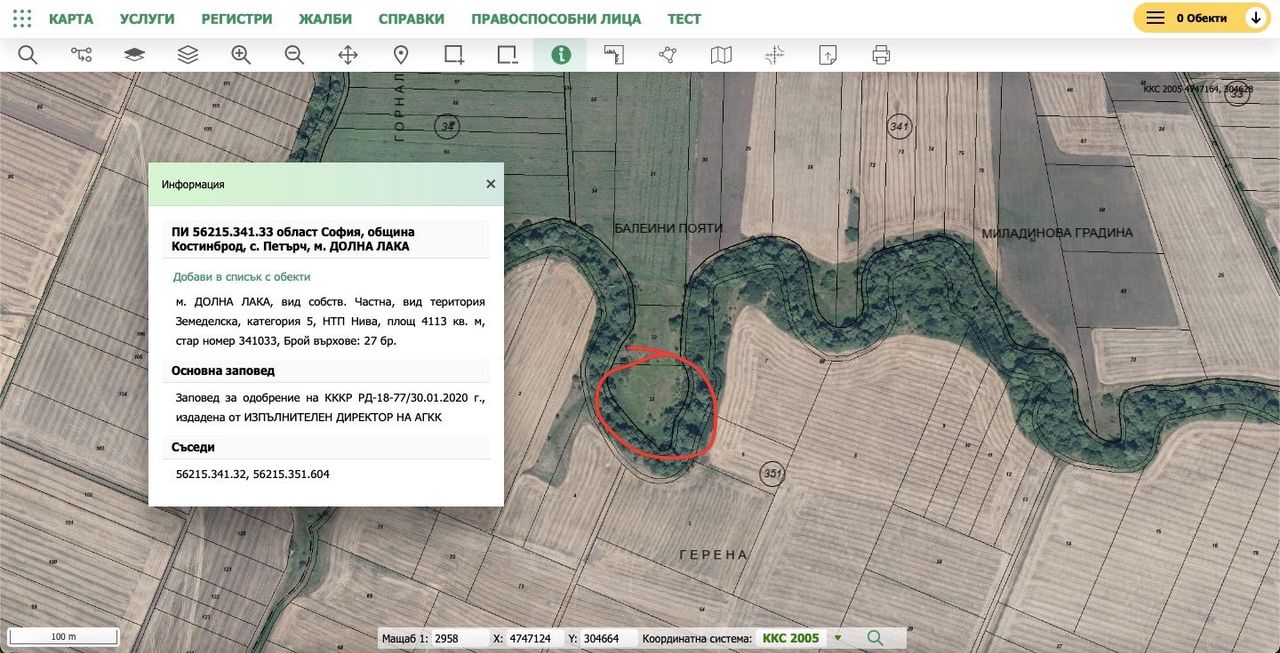Select remove rectangle selection tool
This screenshot has width=1280, height=653.
tap(508, 55)
